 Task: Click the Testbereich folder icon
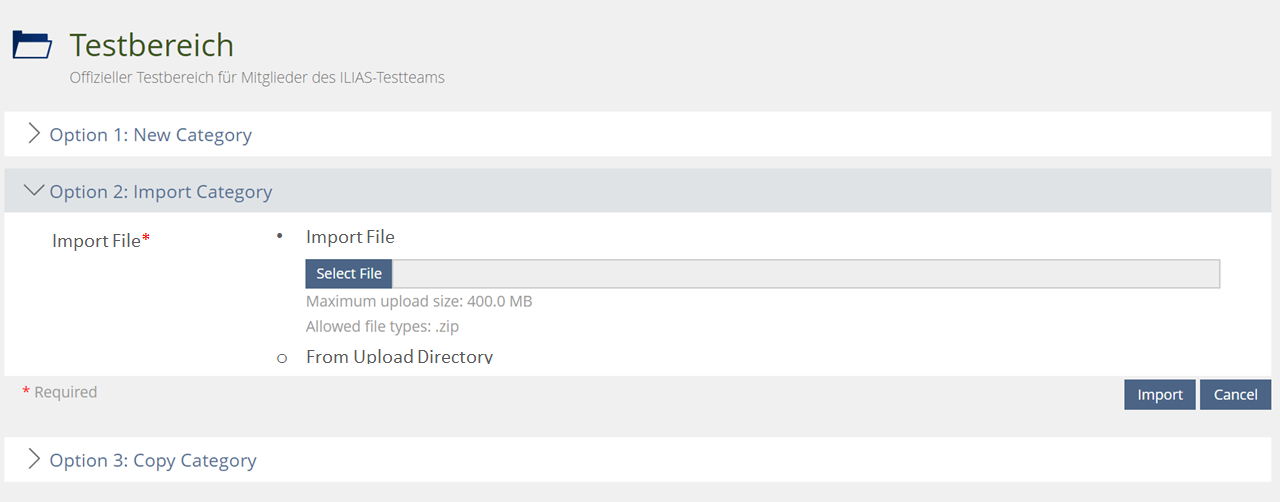pos(32,45)
